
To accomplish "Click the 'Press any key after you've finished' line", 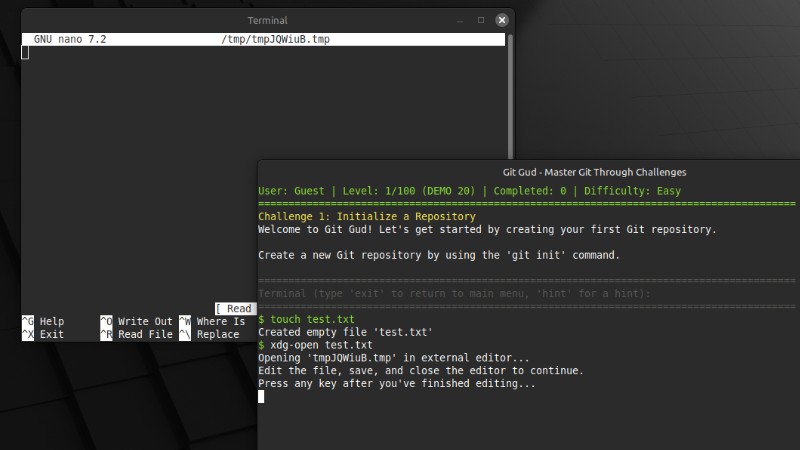I will (x=397, y=383).
